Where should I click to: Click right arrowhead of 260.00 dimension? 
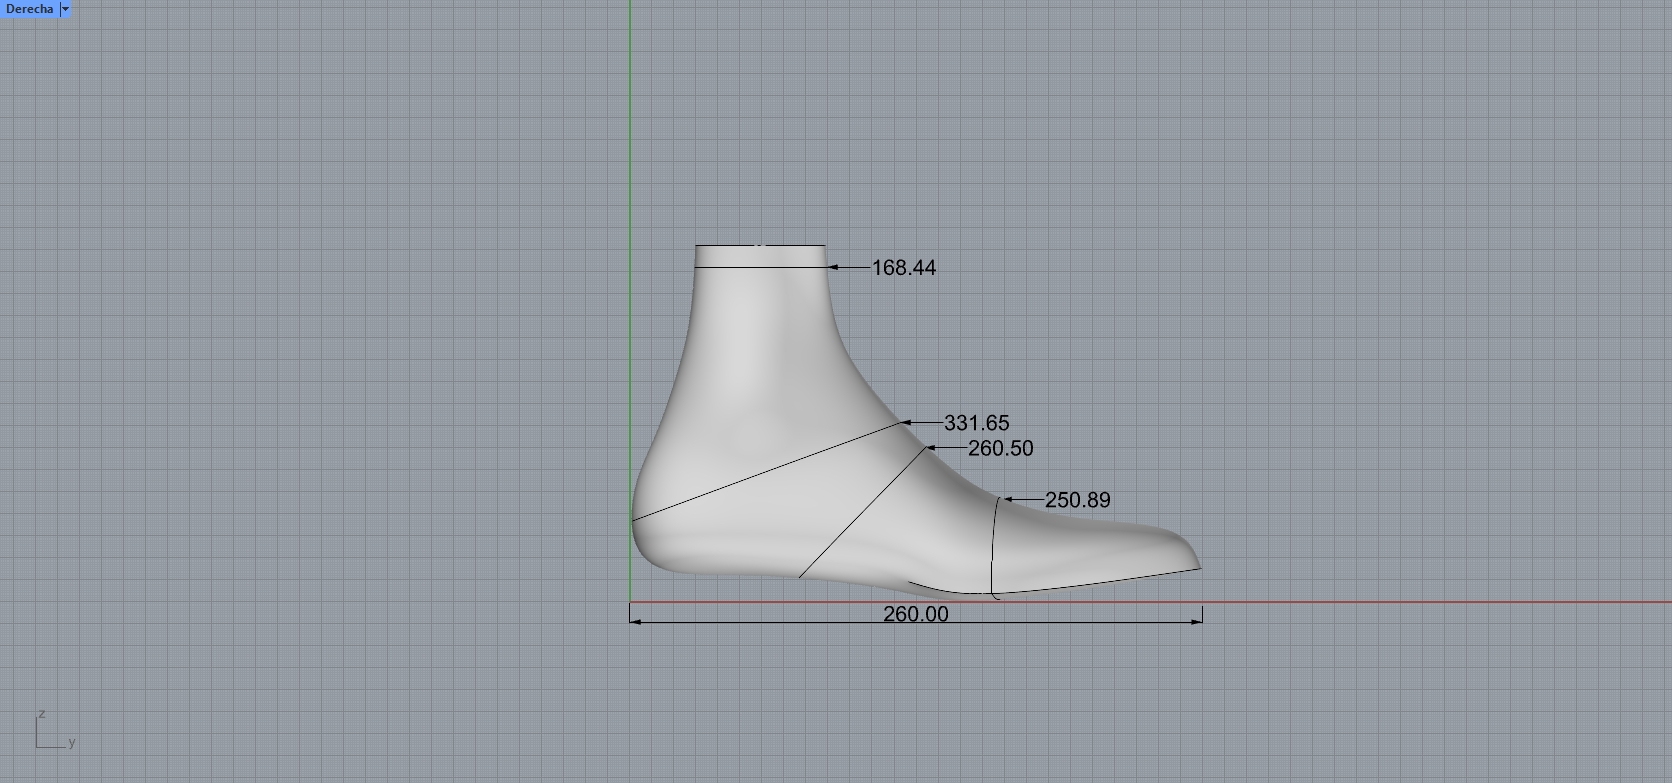pyautogui.click(x=1197, y=622)
